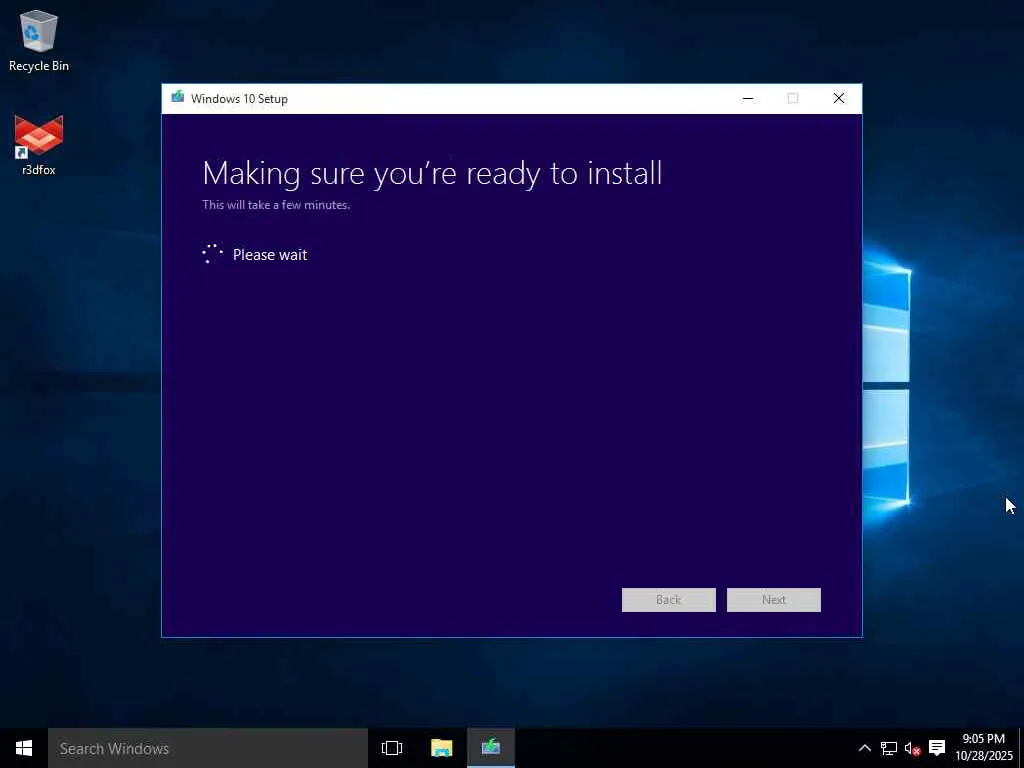Click the Show Desktop strip

pyautogui.click(x=1021, y=748)
